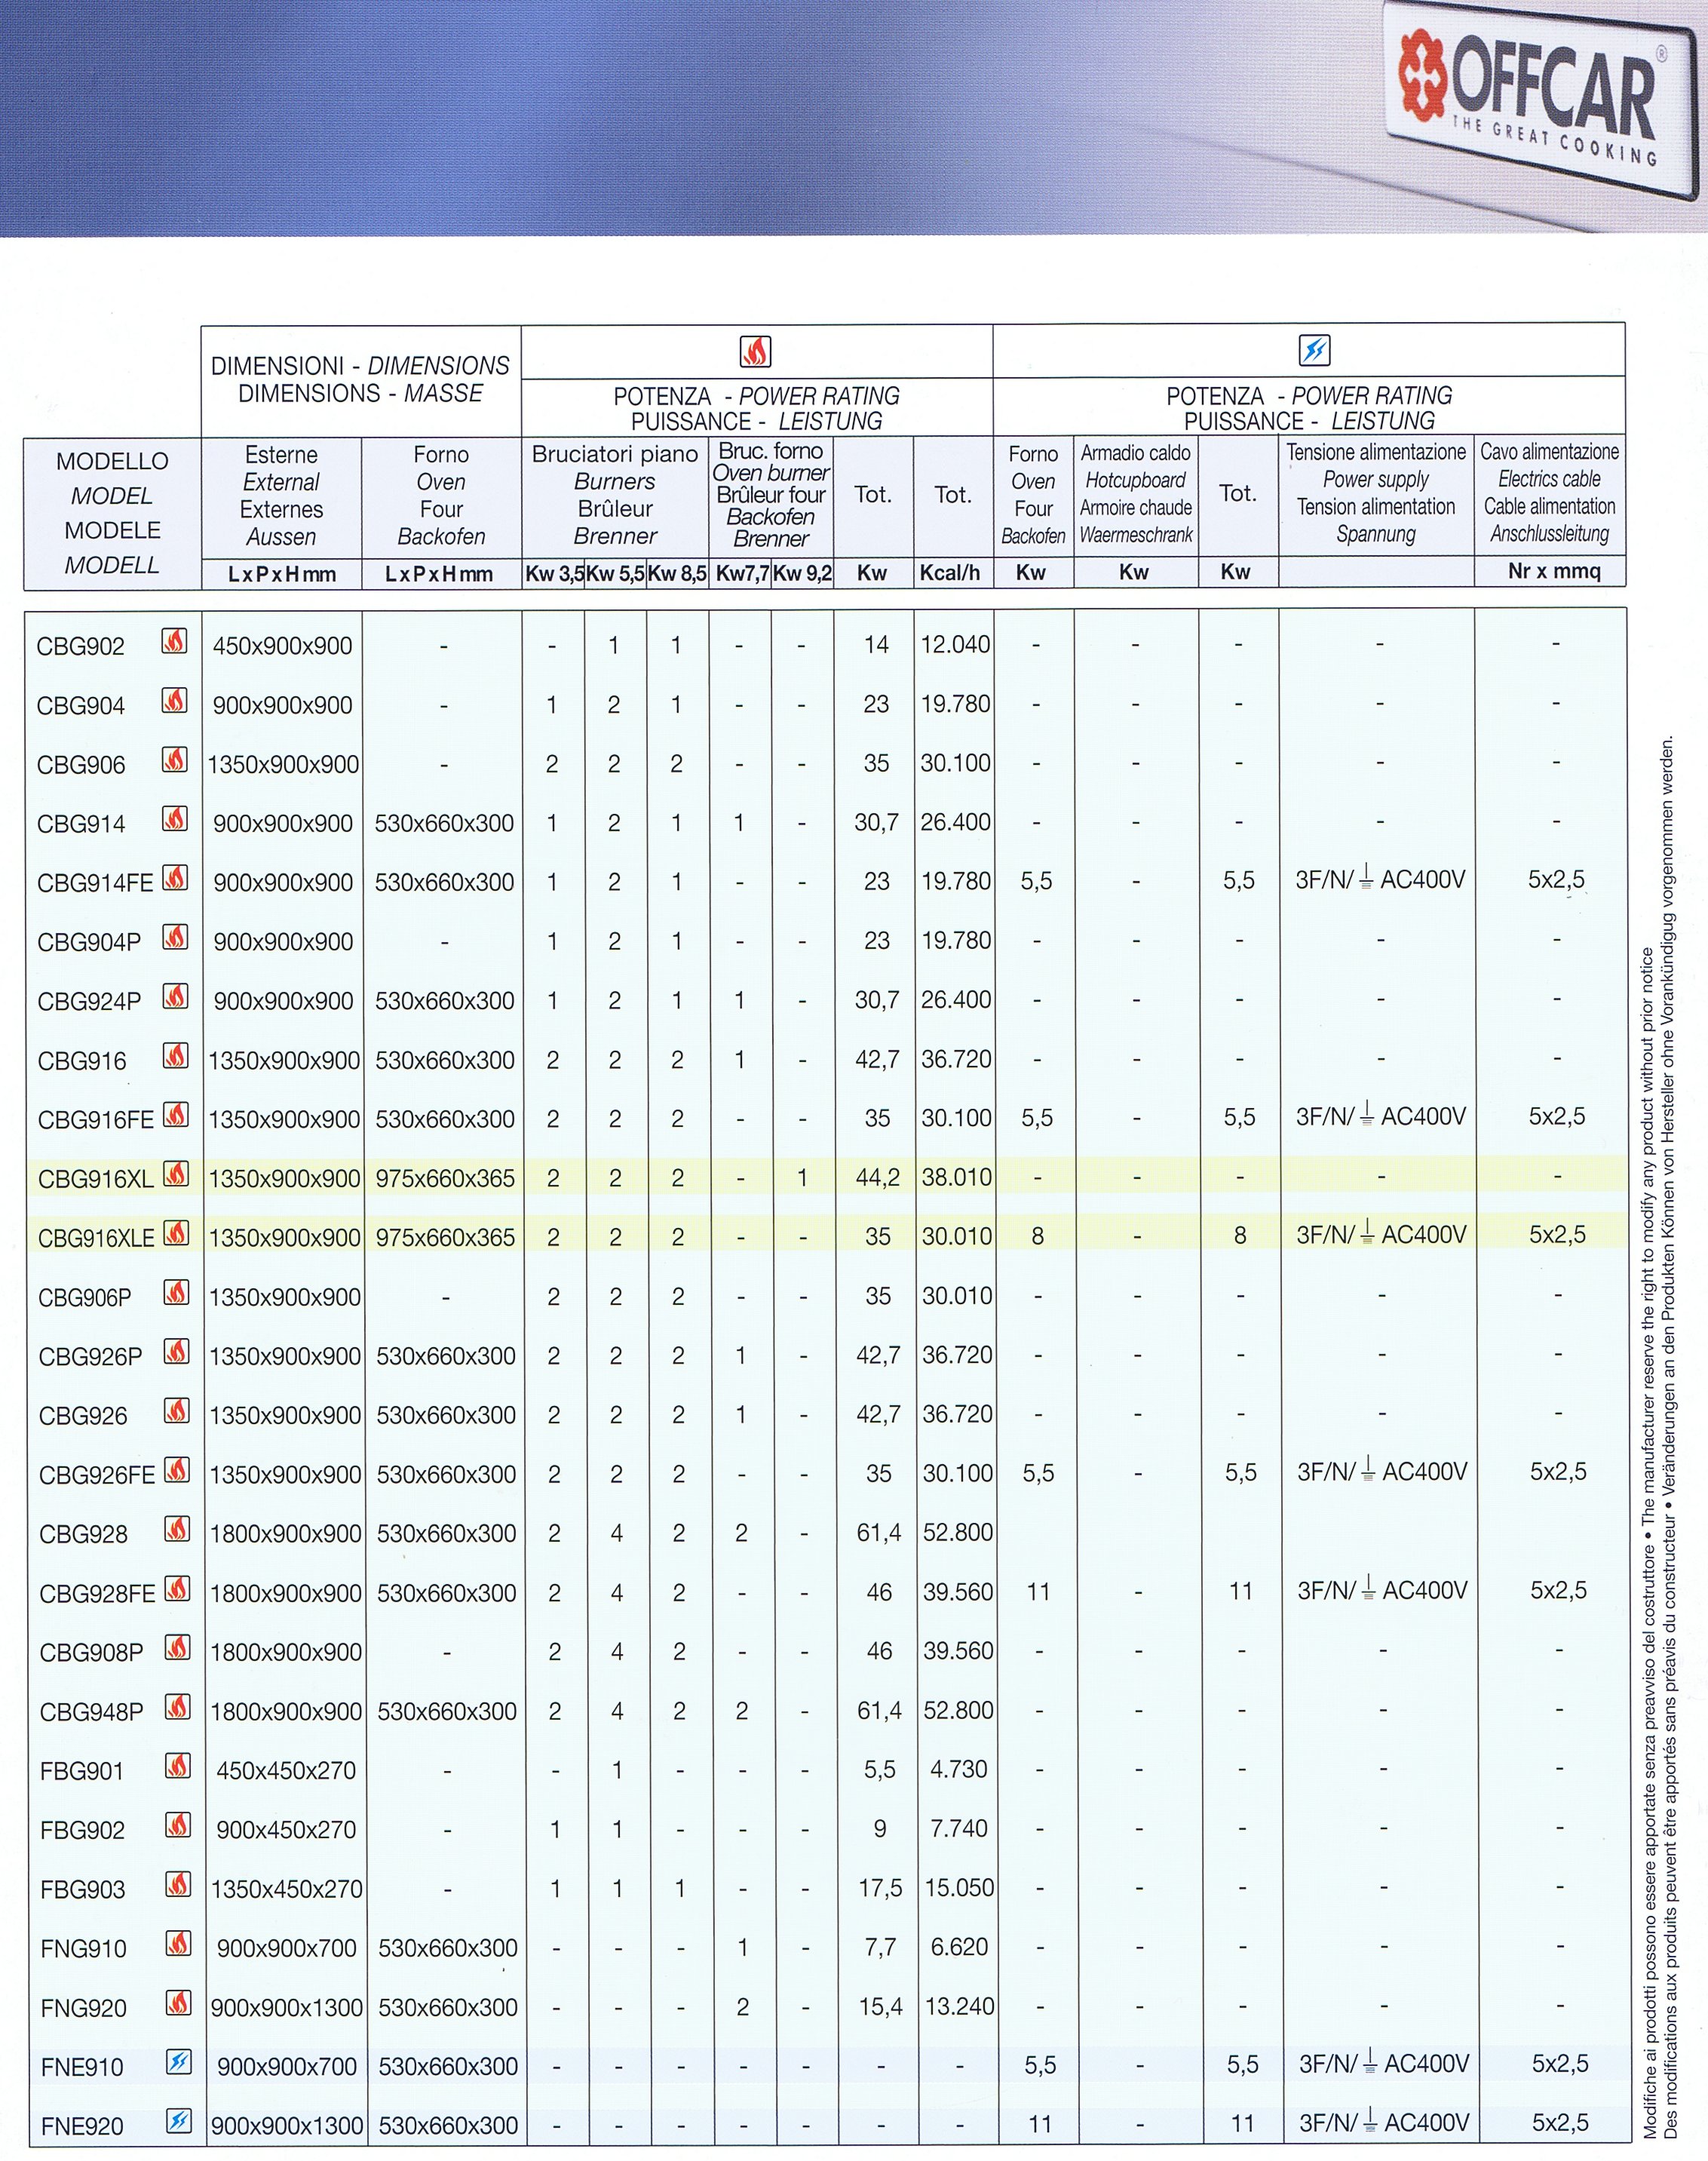
Task: Click the CBG948P model name
Action: tap(91, 1711)
